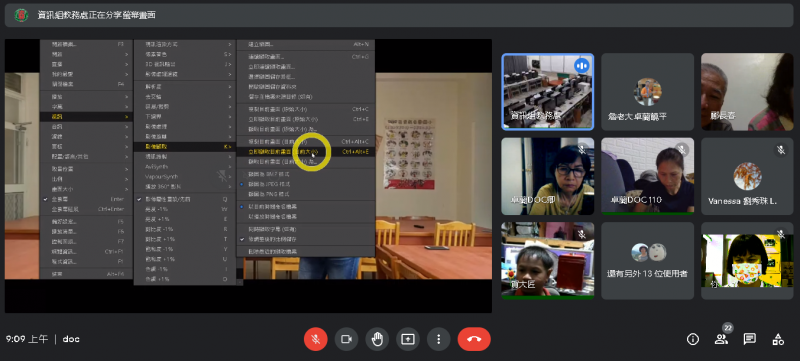
Task: Toggle the checked image-properties item with Q shortcut
Action: click(x=185, y=199)
